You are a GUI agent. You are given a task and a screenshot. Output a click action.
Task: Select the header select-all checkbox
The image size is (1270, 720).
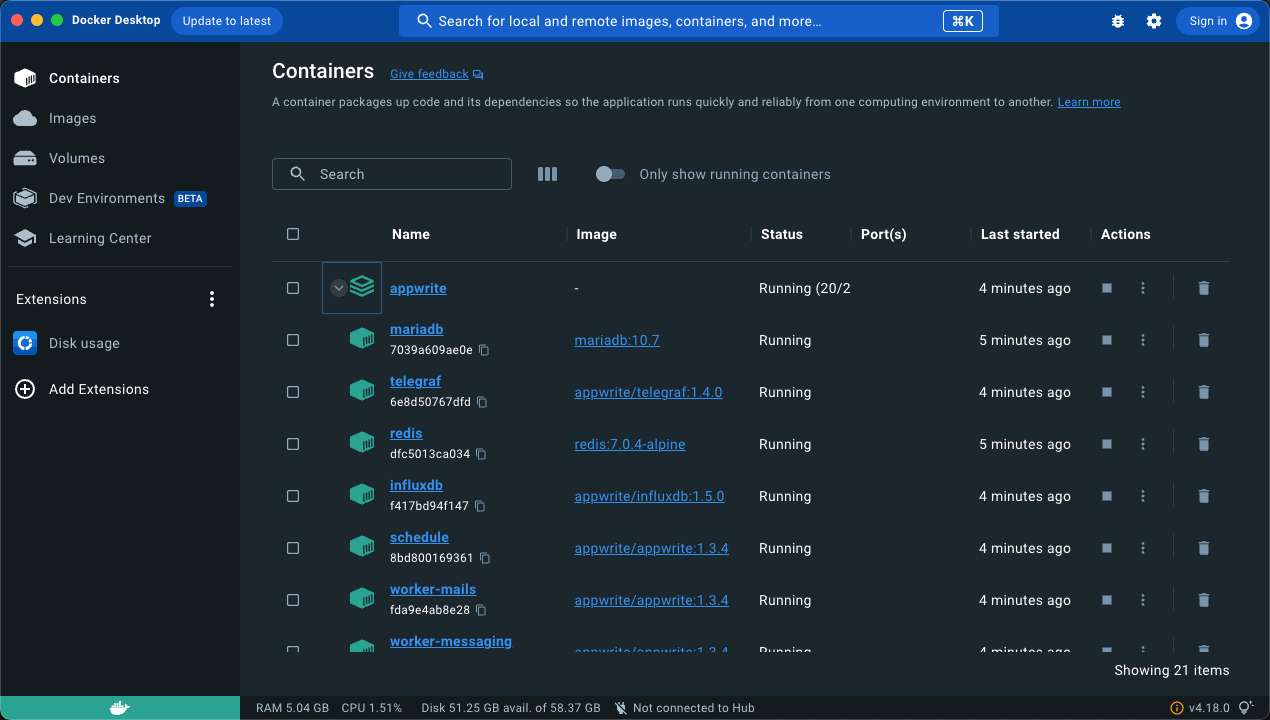pyautogui.click(x=293, y=234)
